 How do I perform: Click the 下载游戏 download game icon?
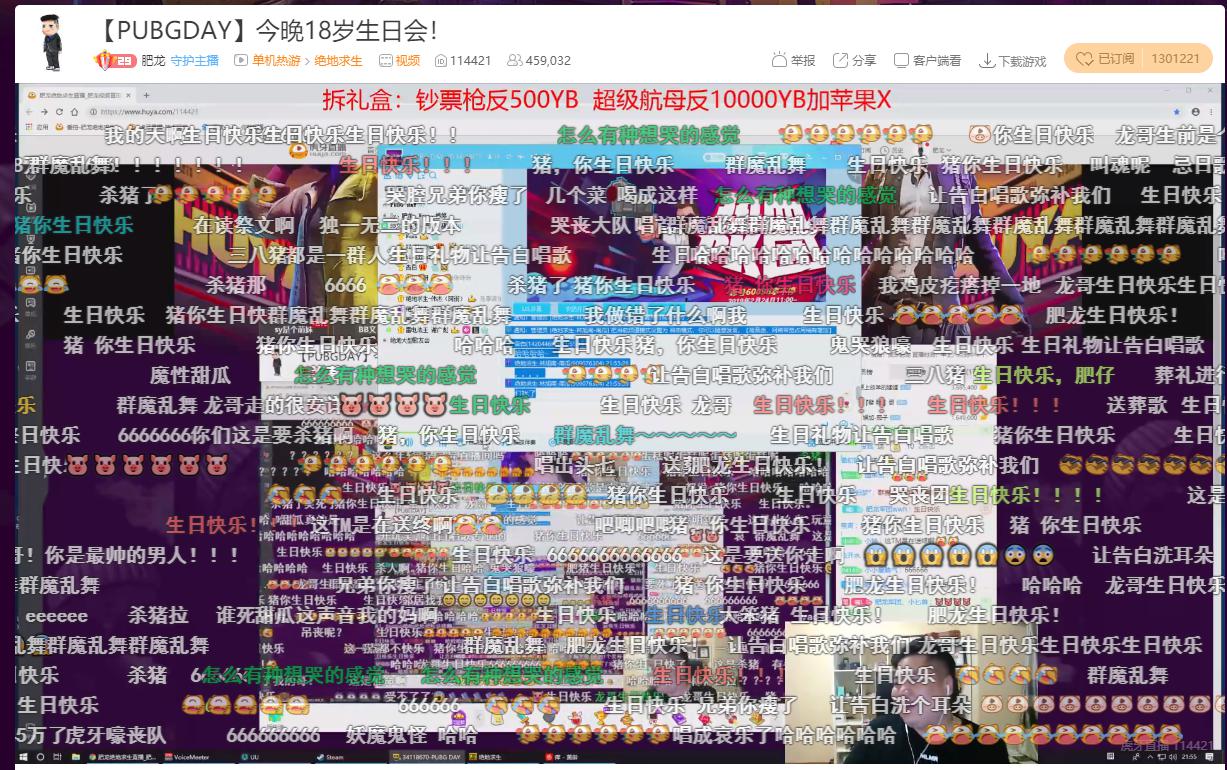[1013, 60]
